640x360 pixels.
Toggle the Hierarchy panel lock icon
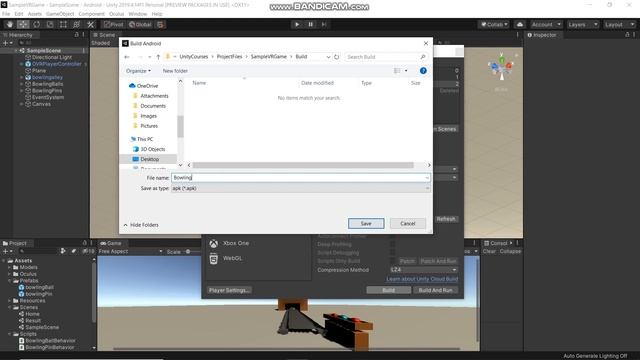click(76, 35)
